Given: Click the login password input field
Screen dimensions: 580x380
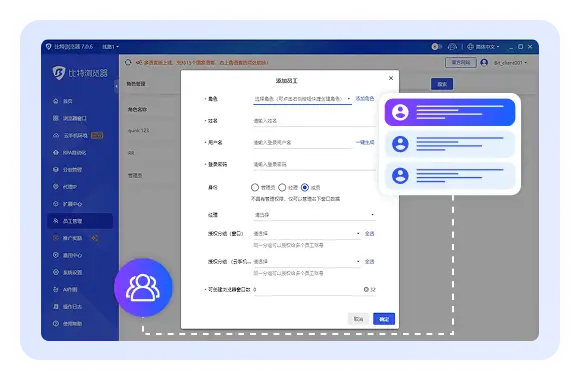Looking at the screenshot, I should point(314,164).
